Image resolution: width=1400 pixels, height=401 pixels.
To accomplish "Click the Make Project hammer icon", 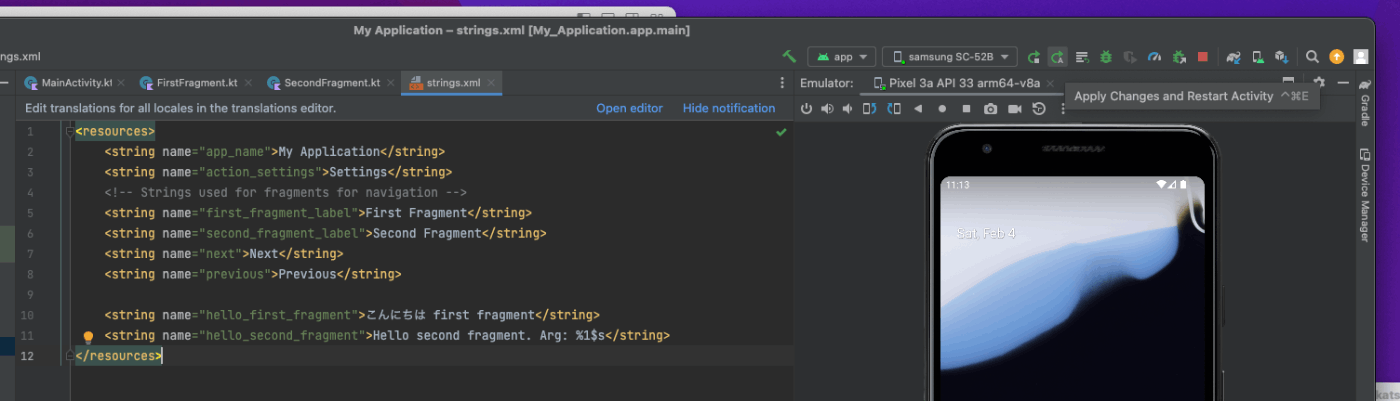I will click(x=790, y=57).
